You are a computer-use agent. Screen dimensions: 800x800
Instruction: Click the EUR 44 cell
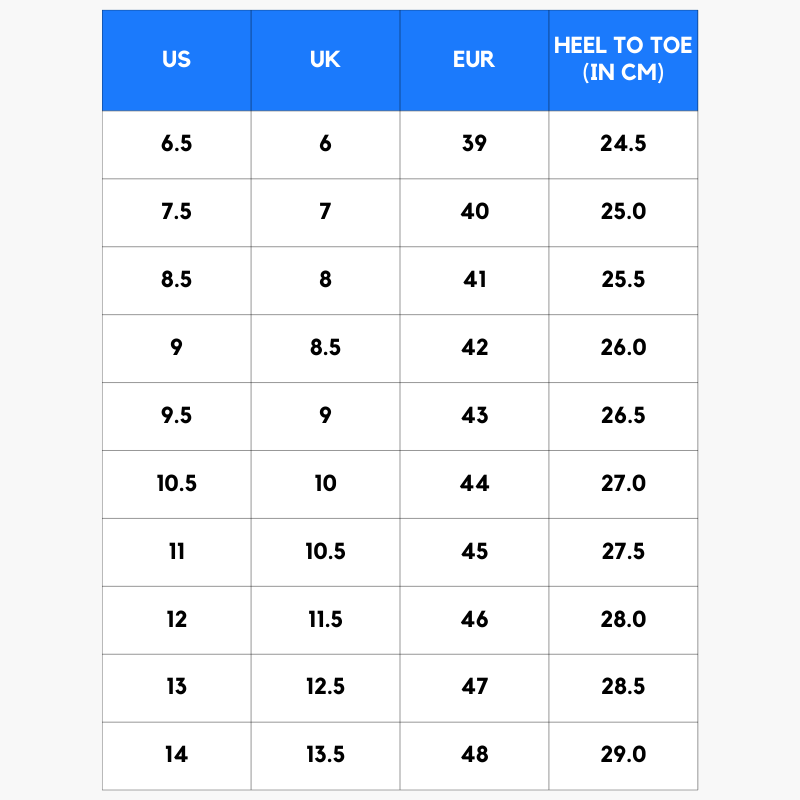coord(474,484)
